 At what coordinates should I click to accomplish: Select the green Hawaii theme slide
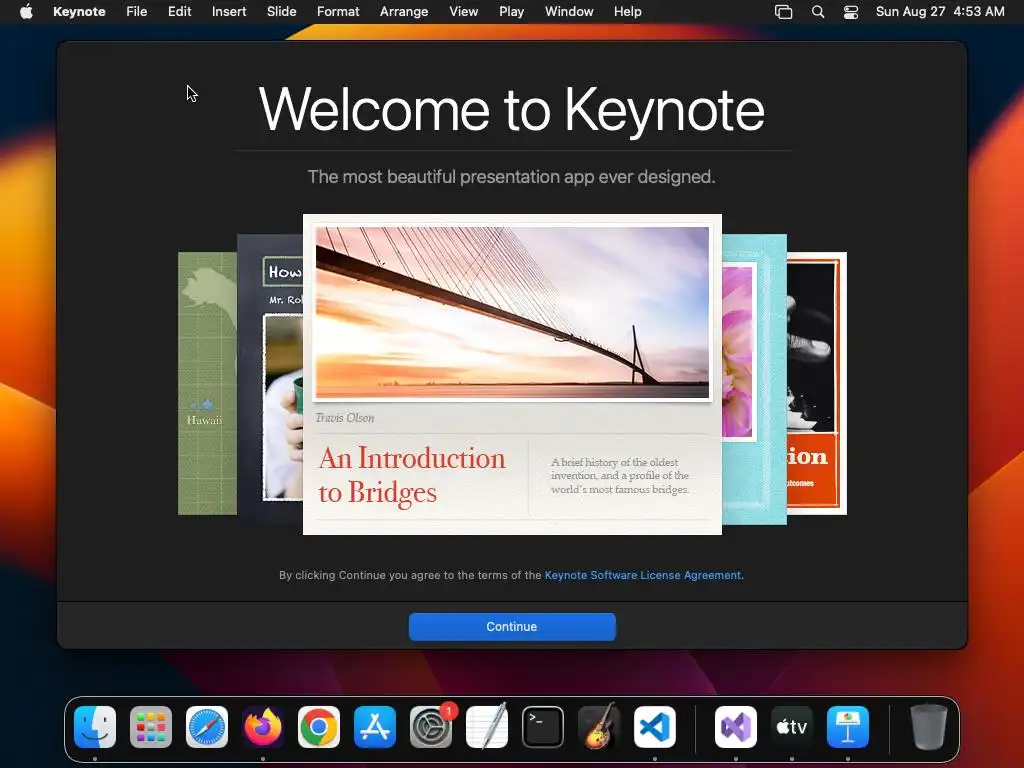207,383
